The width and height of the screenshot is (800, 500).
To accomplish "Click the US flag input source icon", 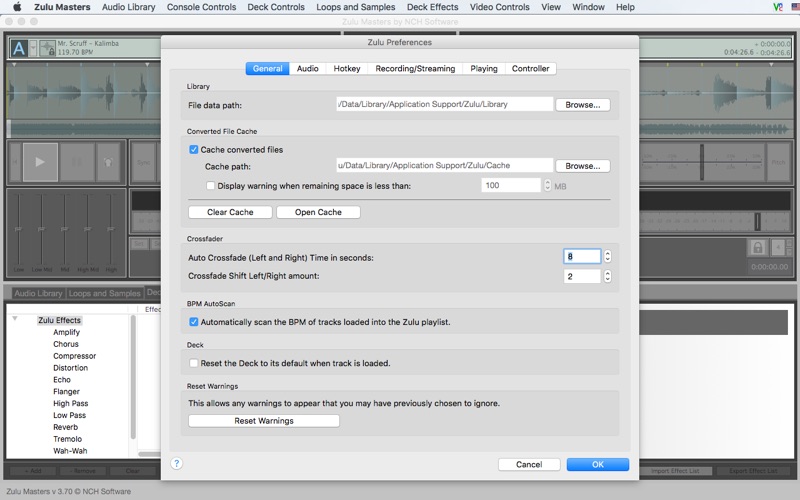I will point(795,7).
